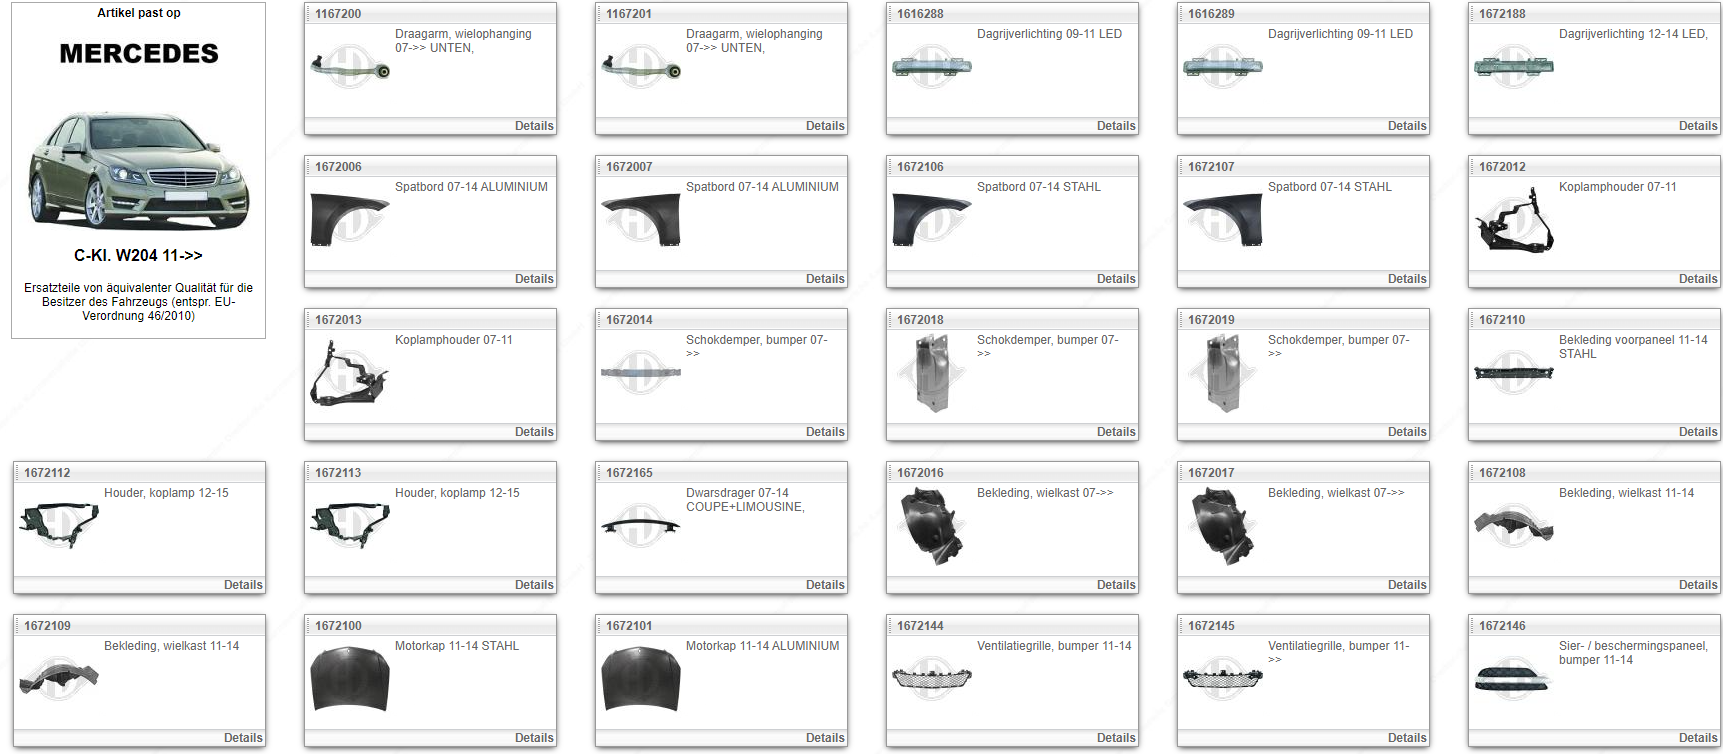
Task: Click the Dagrijverlichting 12-14 LED title
Action: click(x=1632, y=34)
